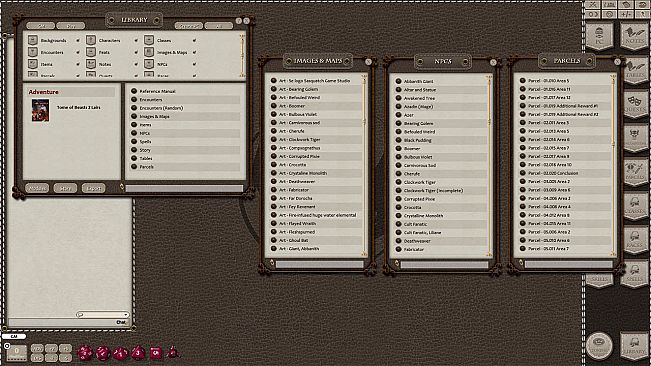Toggle Encounters sidebar checkmark in Library
Viewport: 651px width, 366px height.
(x=78, y=53)
